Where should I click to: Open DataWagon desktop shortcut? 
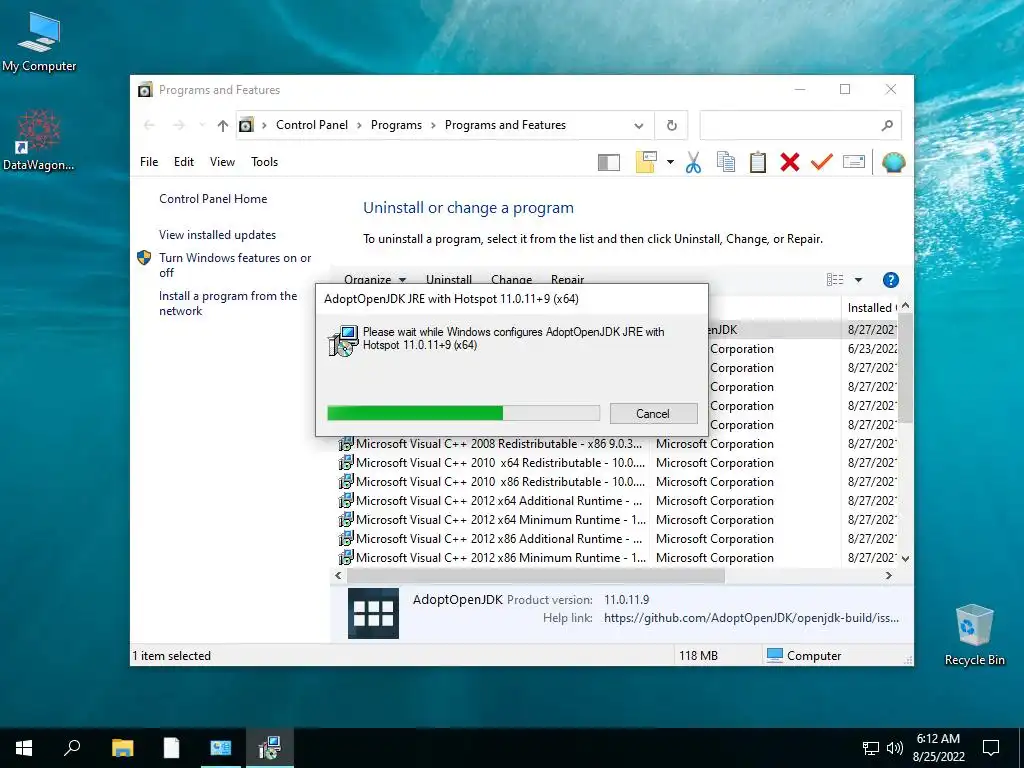[x=39, y=140]
